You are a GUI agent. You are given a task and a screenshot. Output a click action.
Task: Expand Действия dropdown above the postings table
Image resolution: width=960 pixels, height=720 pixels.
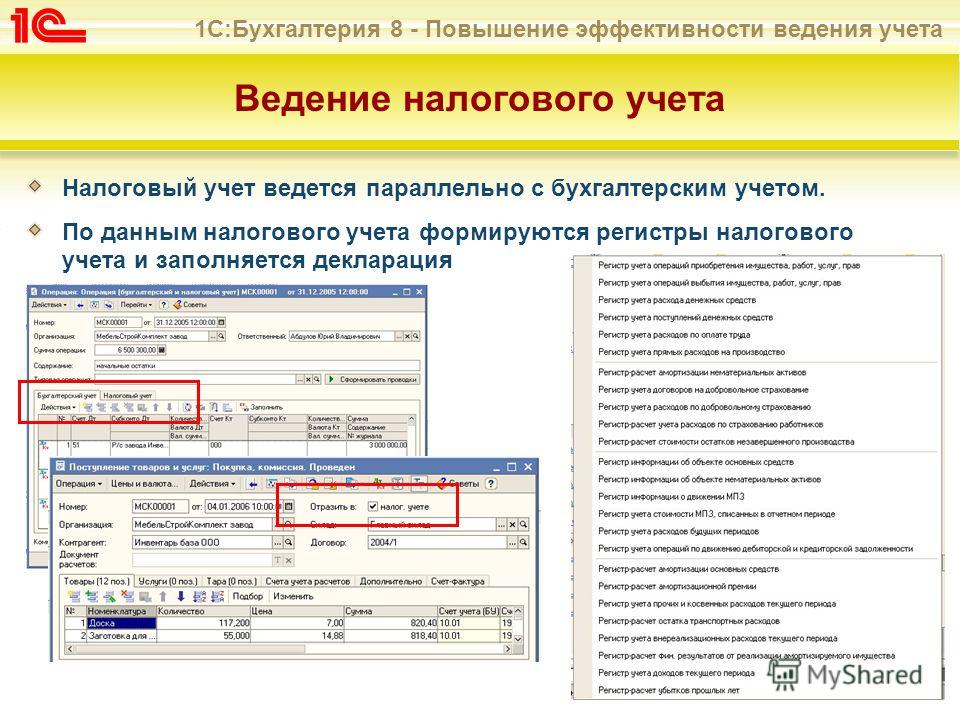click(58, 407)
